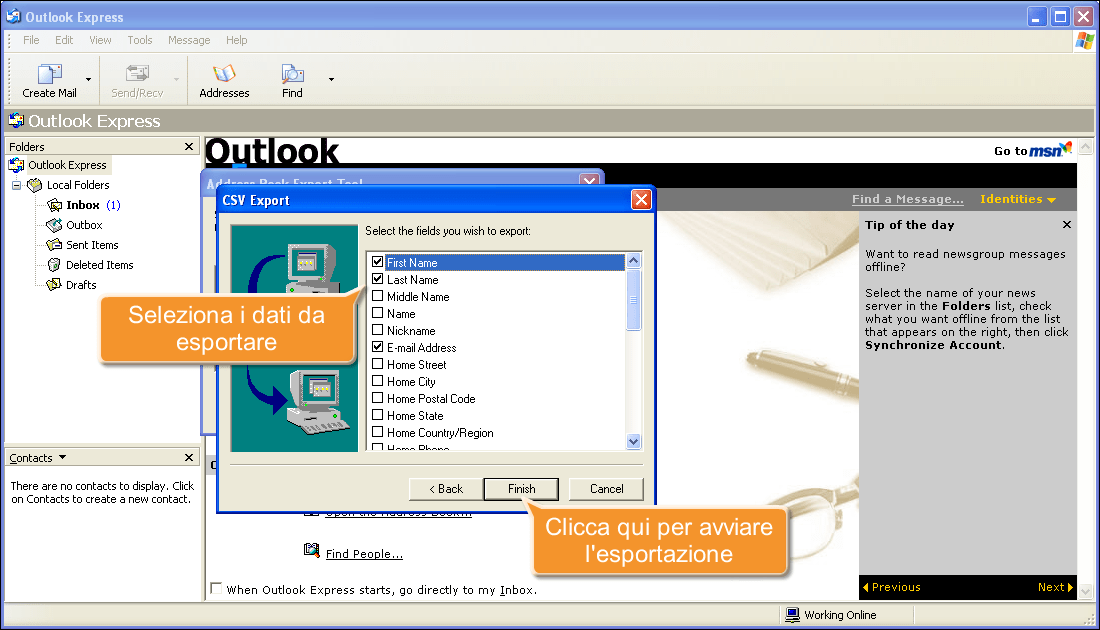The width and height of the screenshot is (1100, 630).
Task: Click Outlook Express title bar icon
Action: click(x=13, y=16)
